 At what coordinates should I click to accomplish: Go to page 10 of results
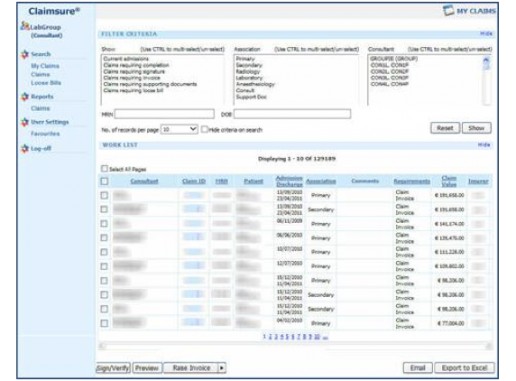pyautogui.click(x=317, y=337)
